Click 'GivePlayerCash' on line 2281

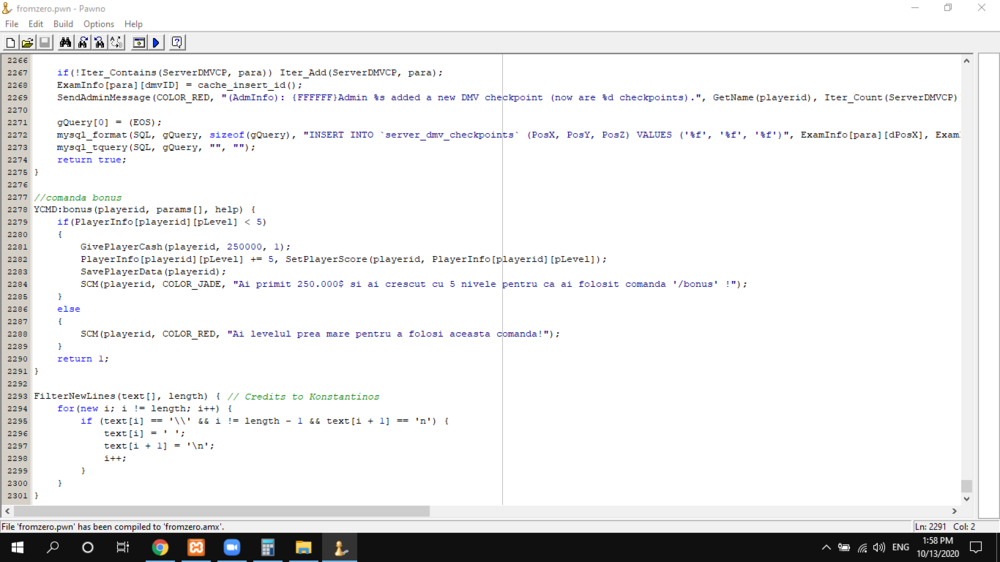(121, 246)
